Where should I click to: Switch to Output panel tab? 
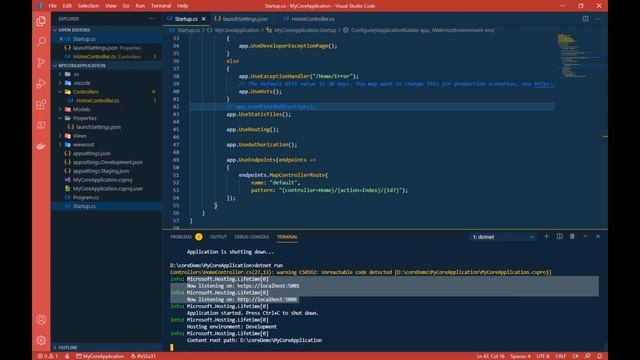(218, 237)
